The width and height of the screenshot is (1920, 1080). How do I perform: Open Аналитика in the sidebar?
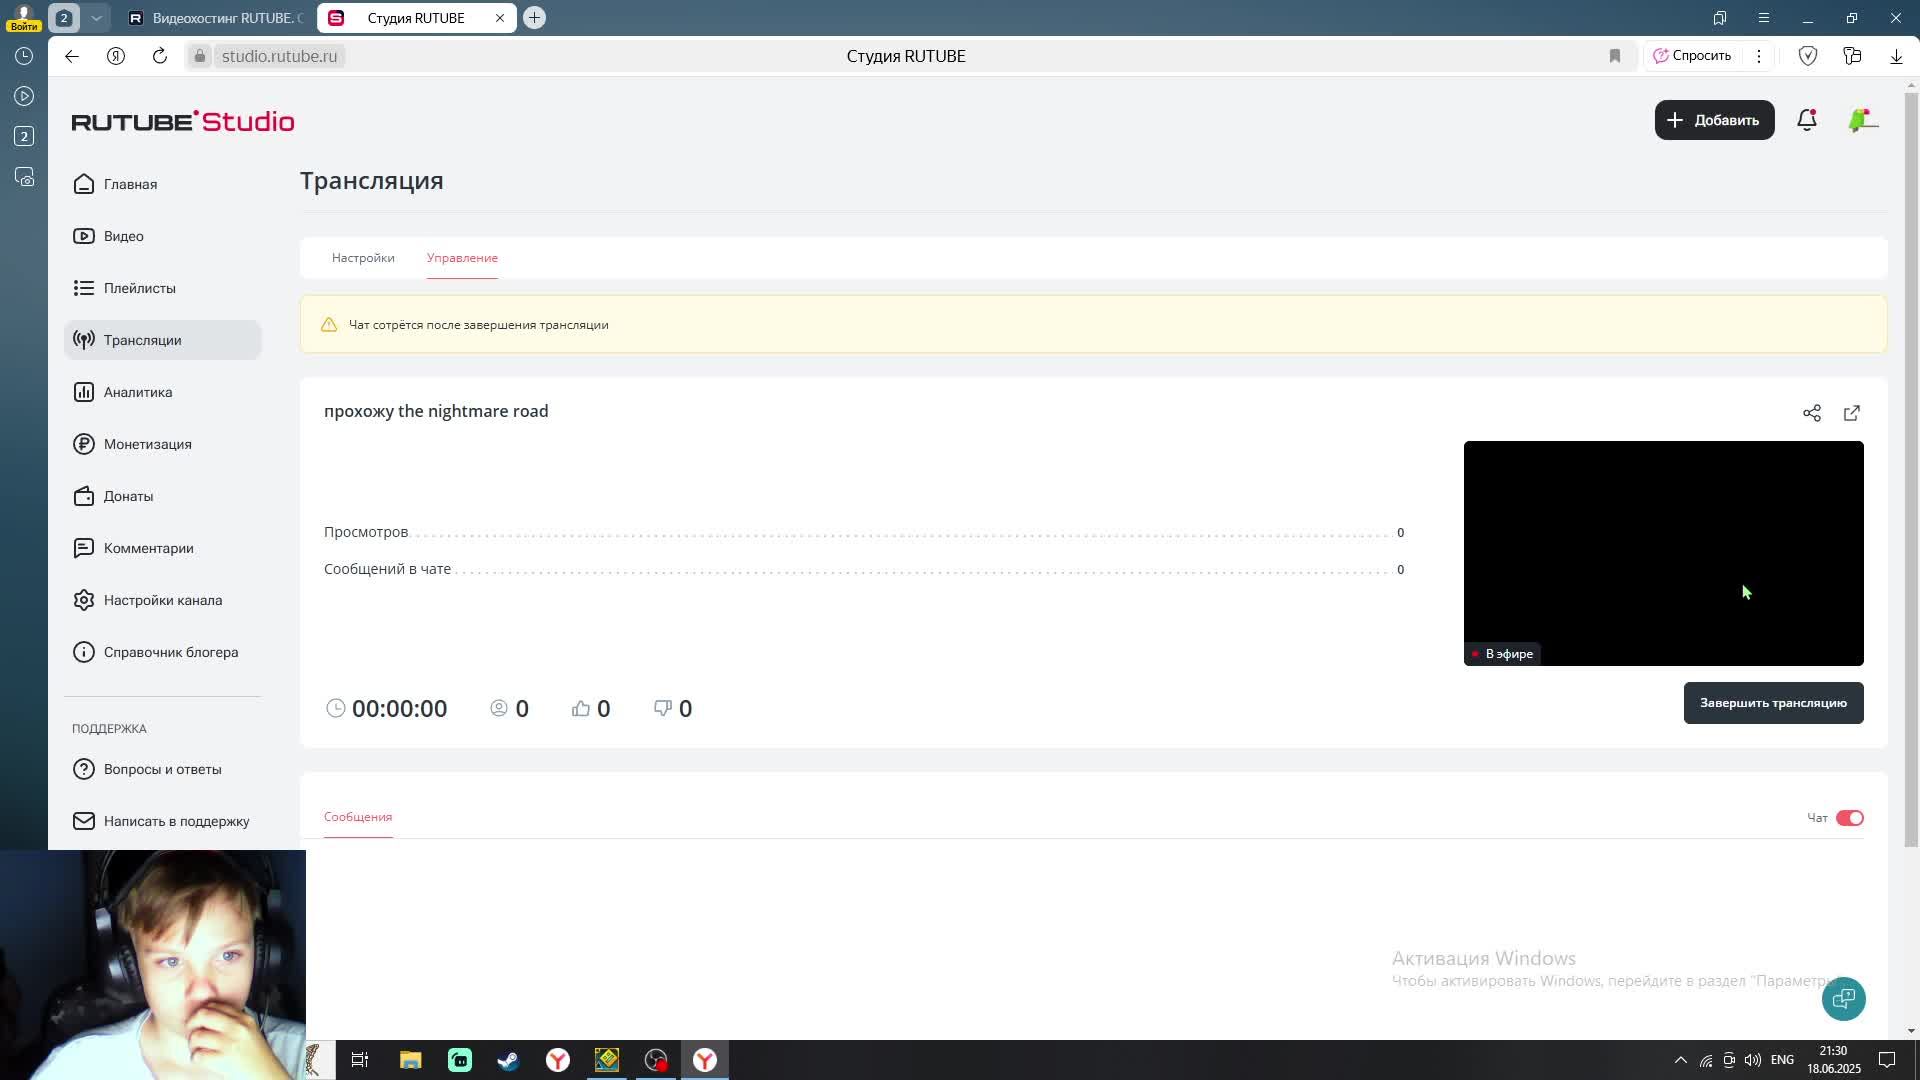click(138, 392)
